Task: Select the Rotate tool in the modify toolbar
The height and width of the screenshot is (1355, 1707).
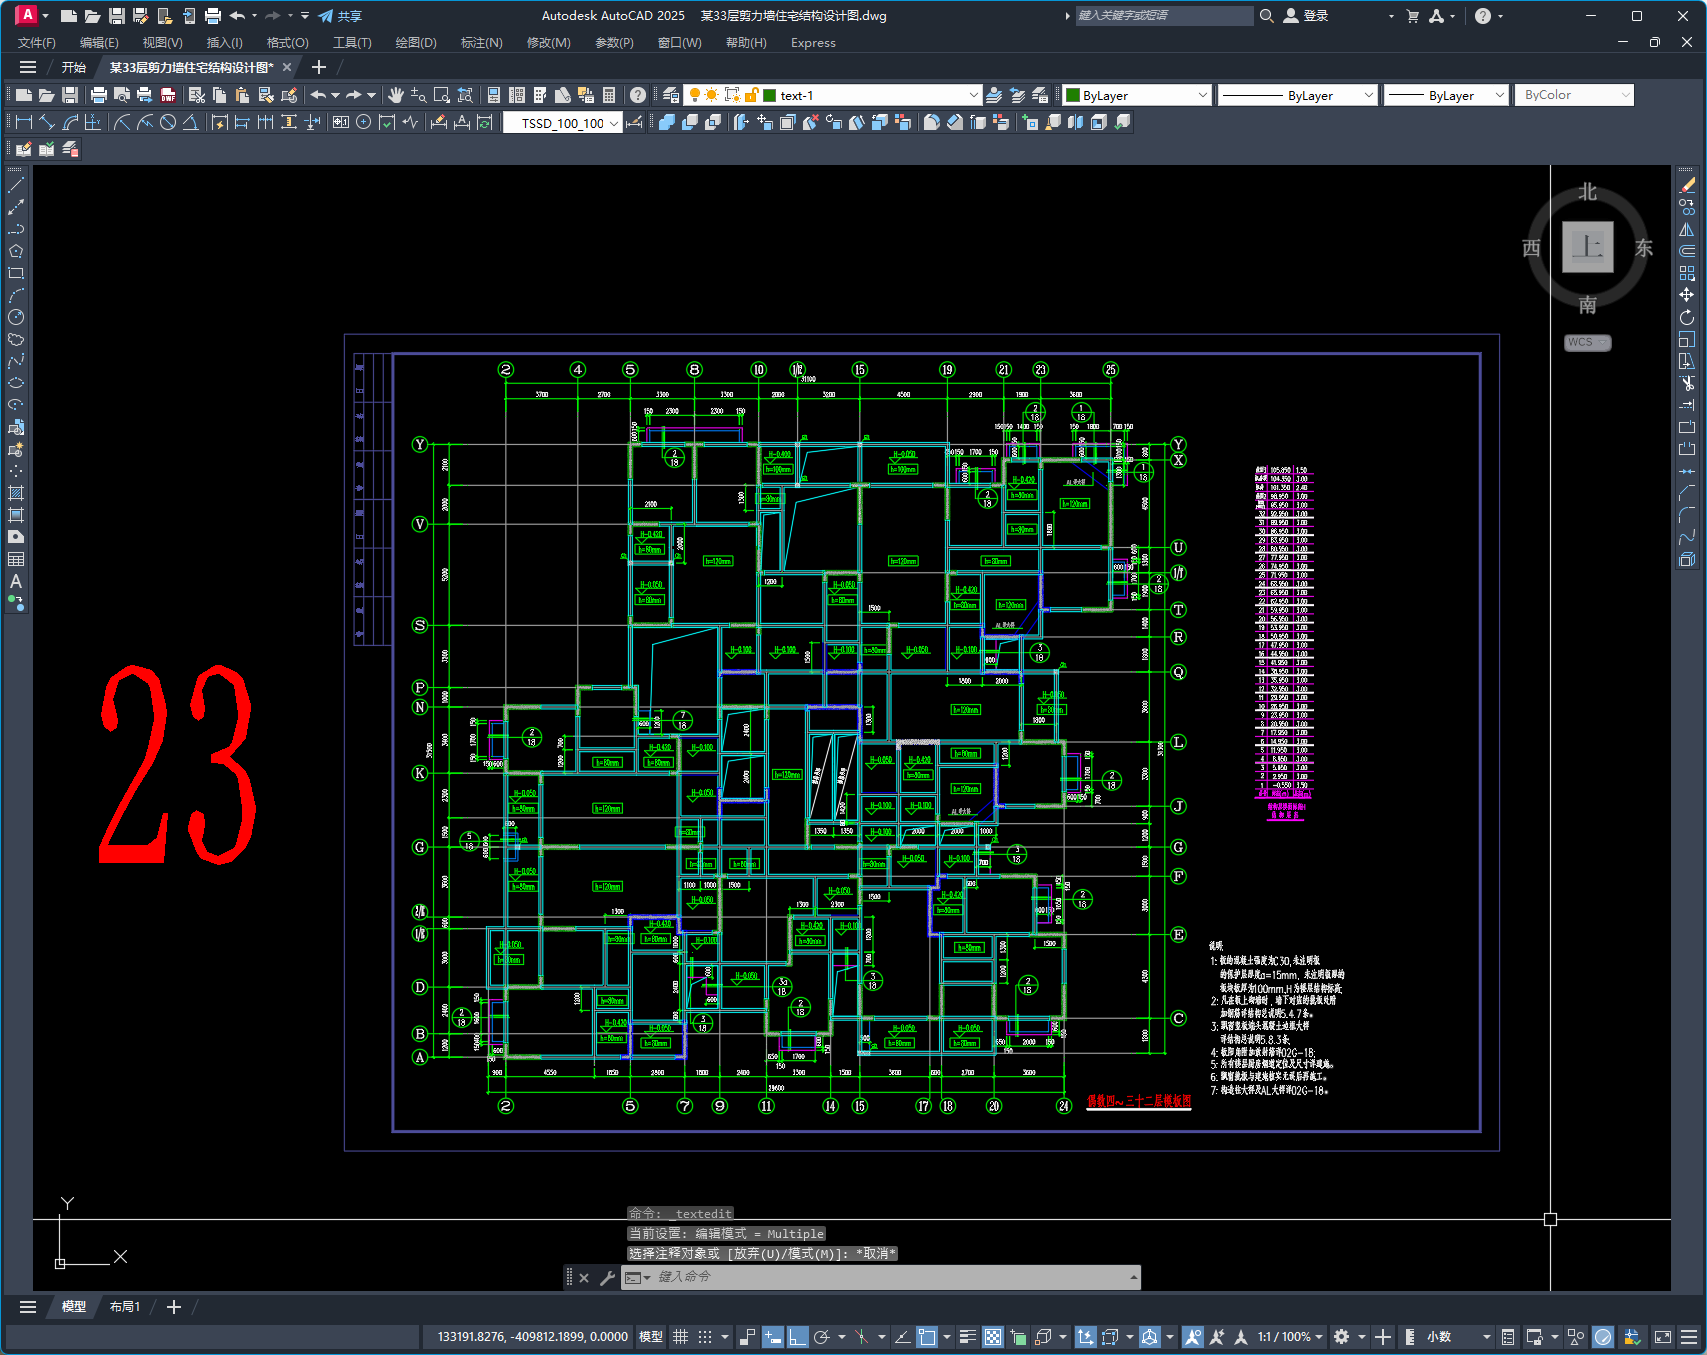Action: point(1687,317)
